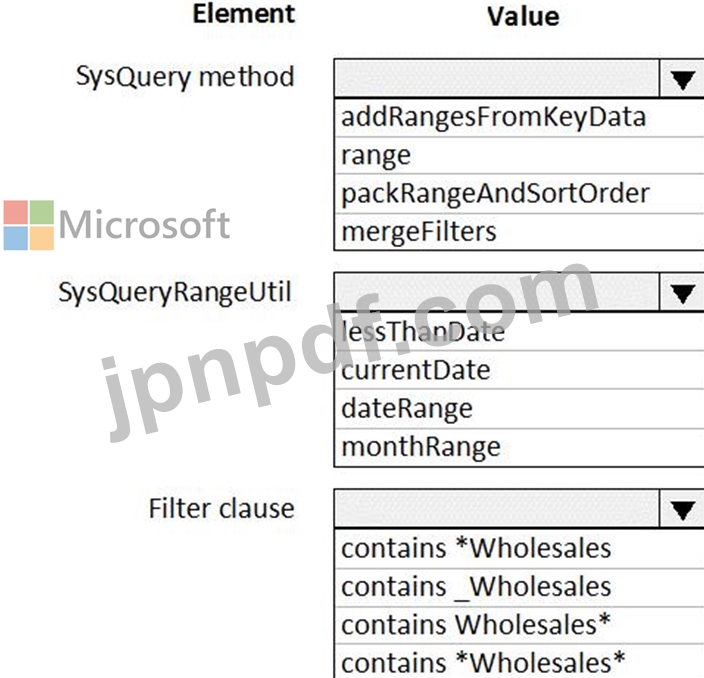Viewport: 704px width, 678px height.
Task: Choose contains _Wholesales option
Action: 476,586
